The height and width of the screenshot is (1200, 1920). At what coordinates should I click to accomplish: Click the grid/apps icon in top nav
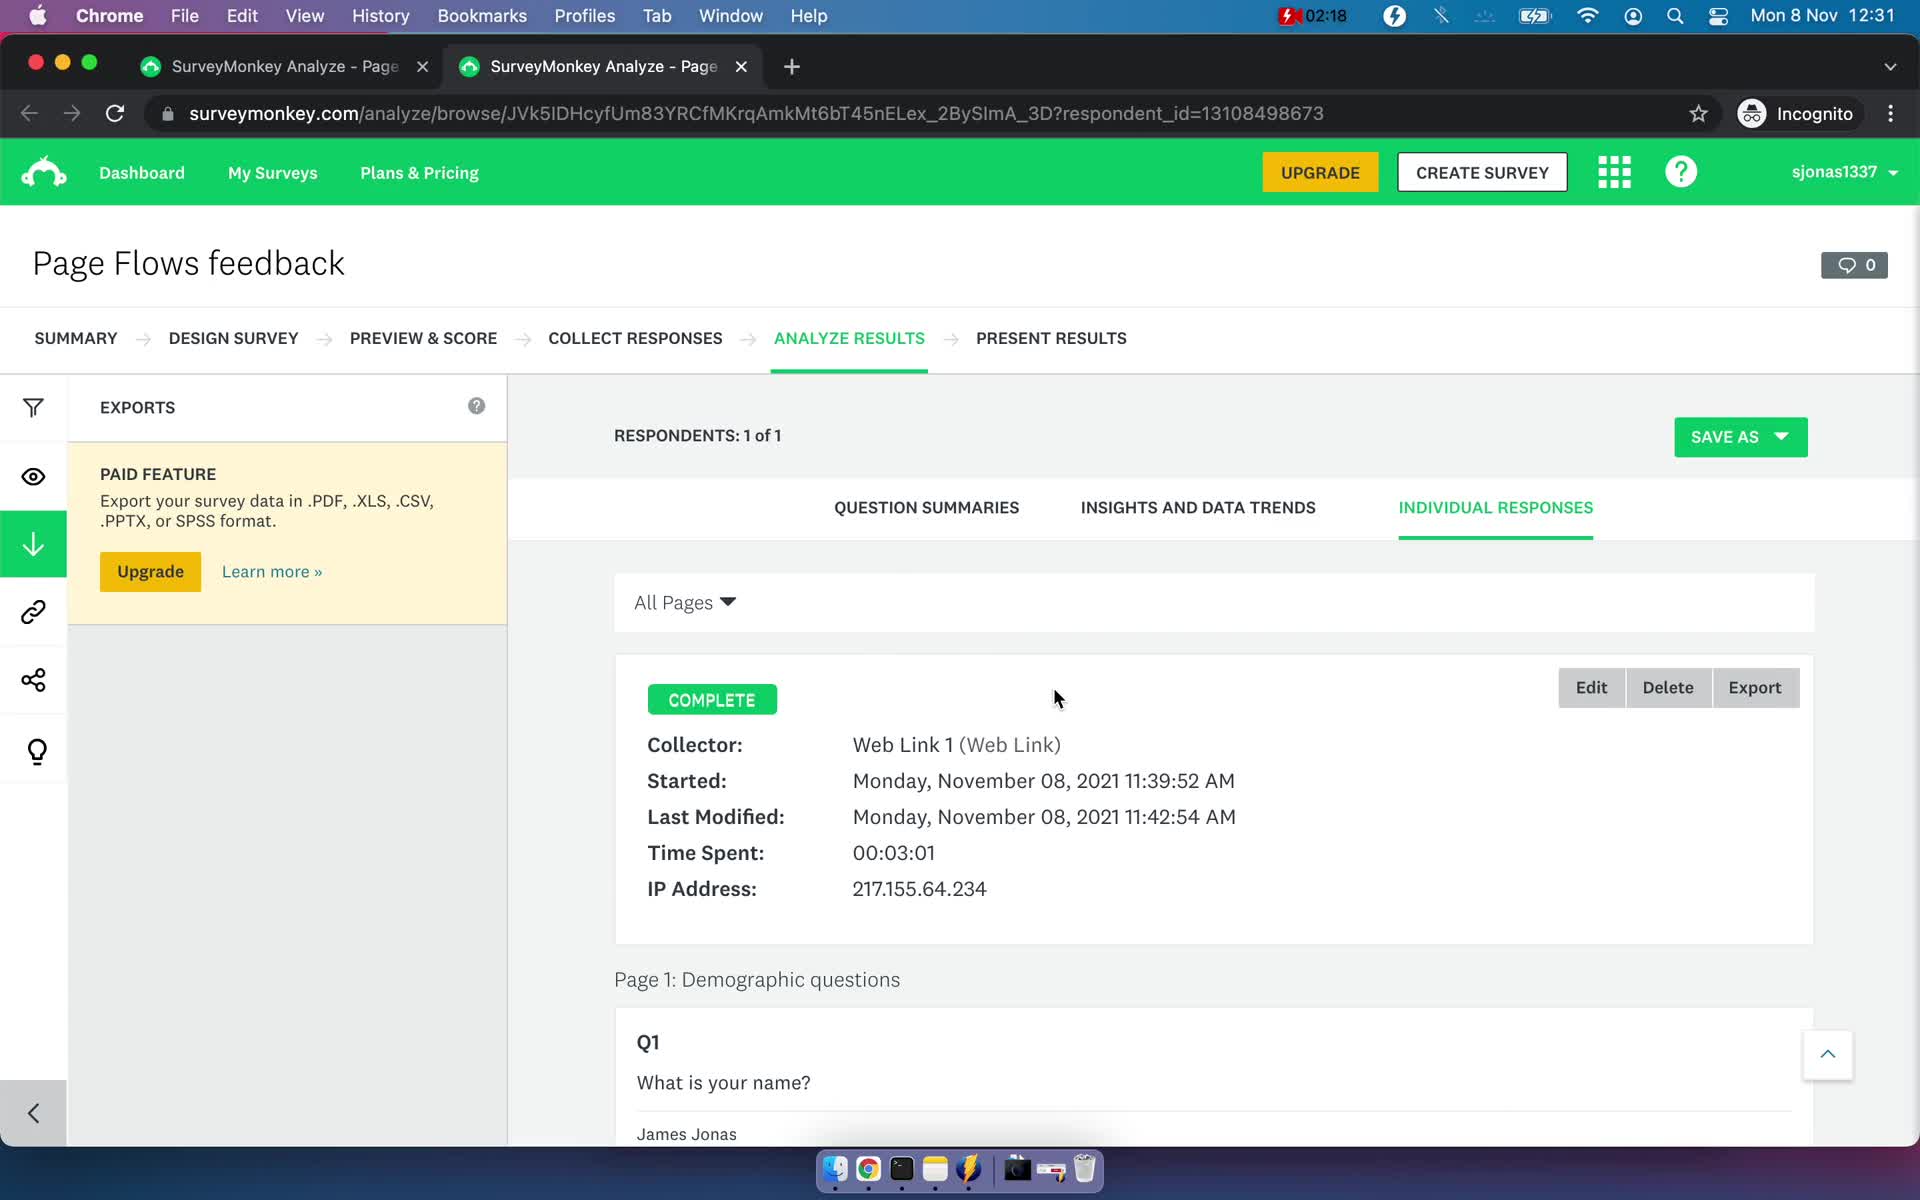pos(1613,171)
